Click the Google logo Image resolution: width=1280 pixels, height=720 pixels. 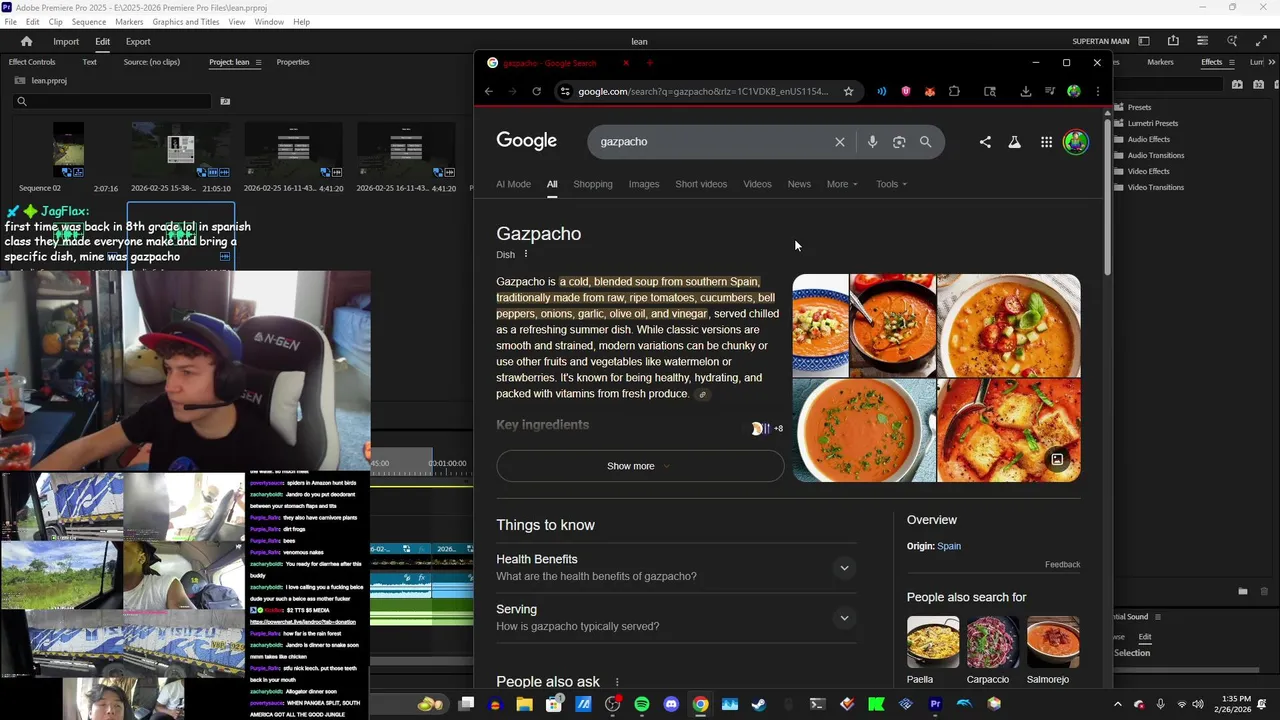tap(527, 141)
